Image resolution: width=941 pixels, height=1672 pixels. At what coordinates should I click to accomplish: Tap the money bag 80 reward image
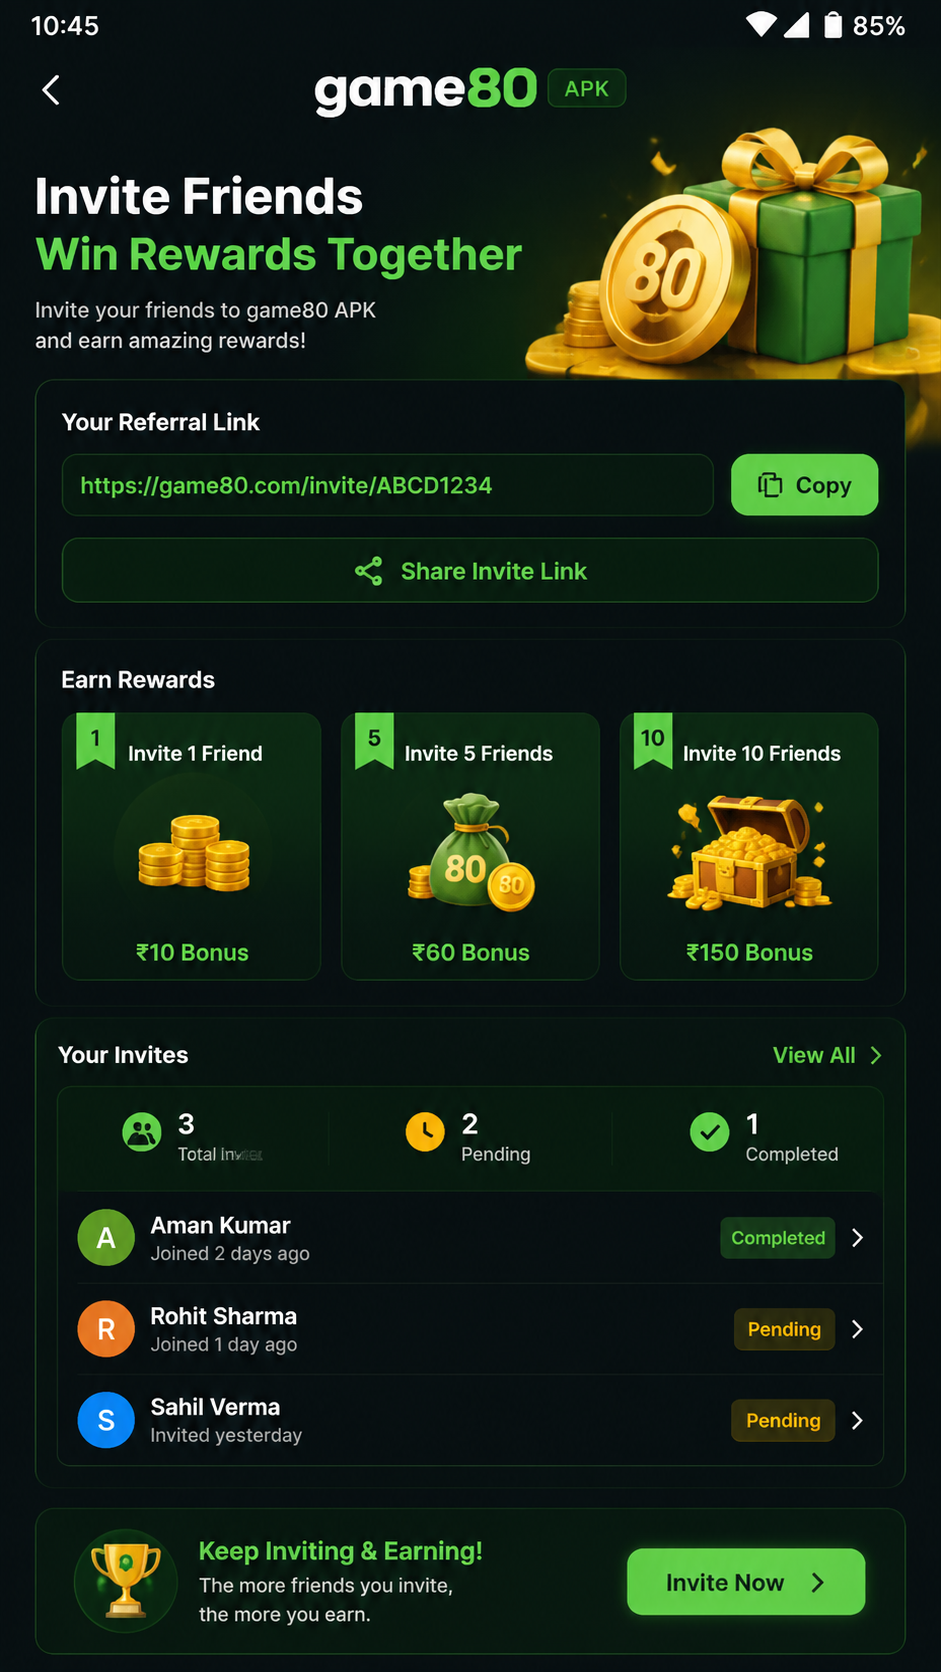point(472,852)
